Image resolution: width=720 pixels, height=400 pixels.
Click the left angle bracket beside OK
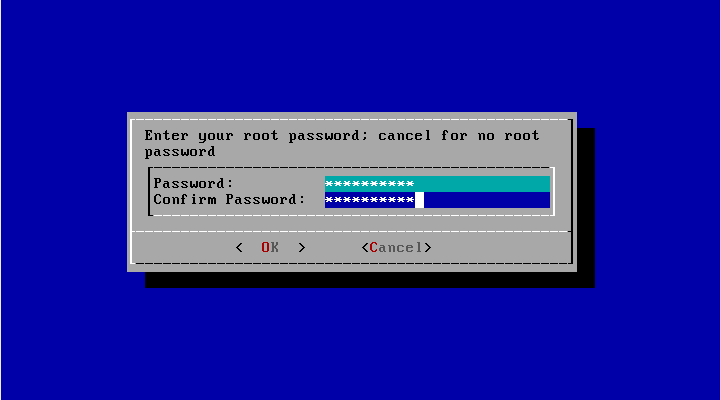[239, 248]
